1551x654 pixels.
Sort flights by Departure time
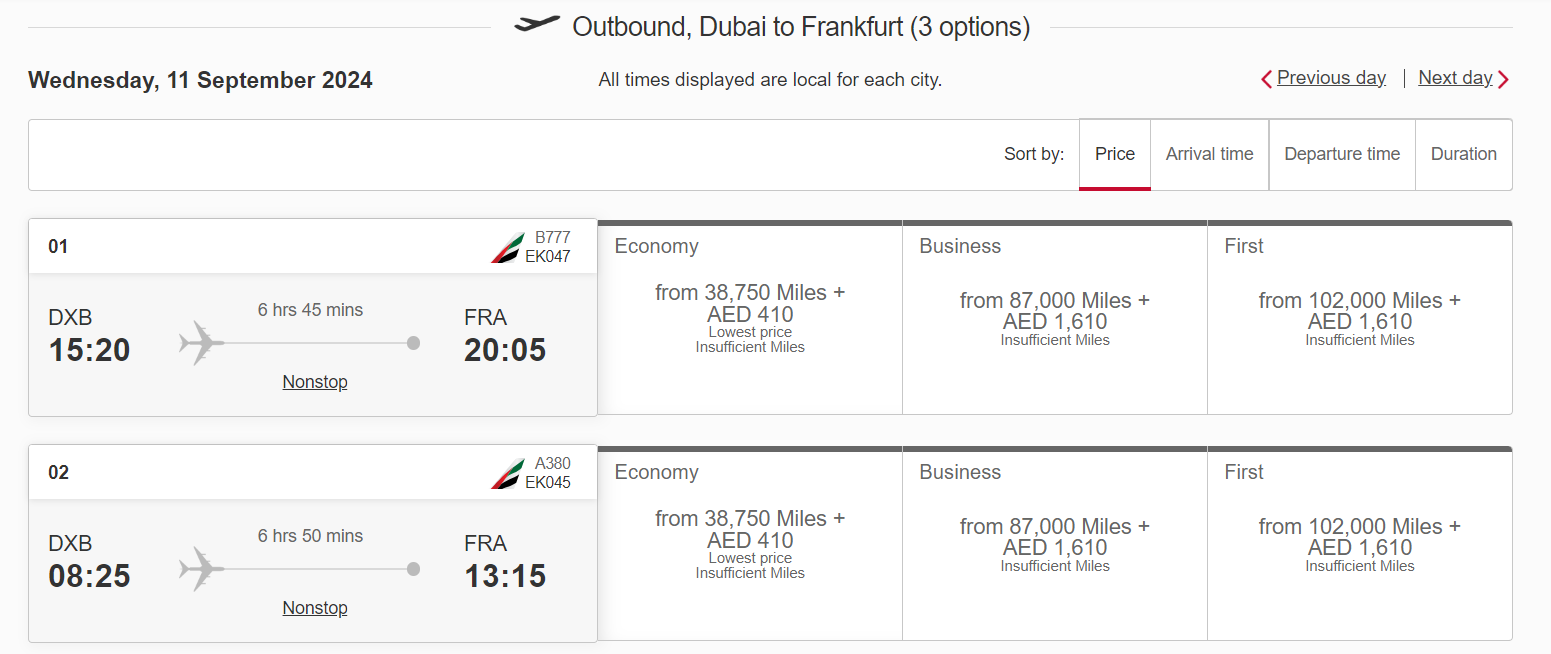click(x=1342, y=154)
